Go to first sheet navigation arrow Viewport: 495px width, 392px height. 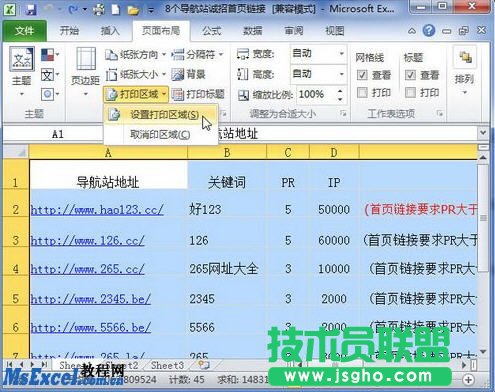[10, 365]
